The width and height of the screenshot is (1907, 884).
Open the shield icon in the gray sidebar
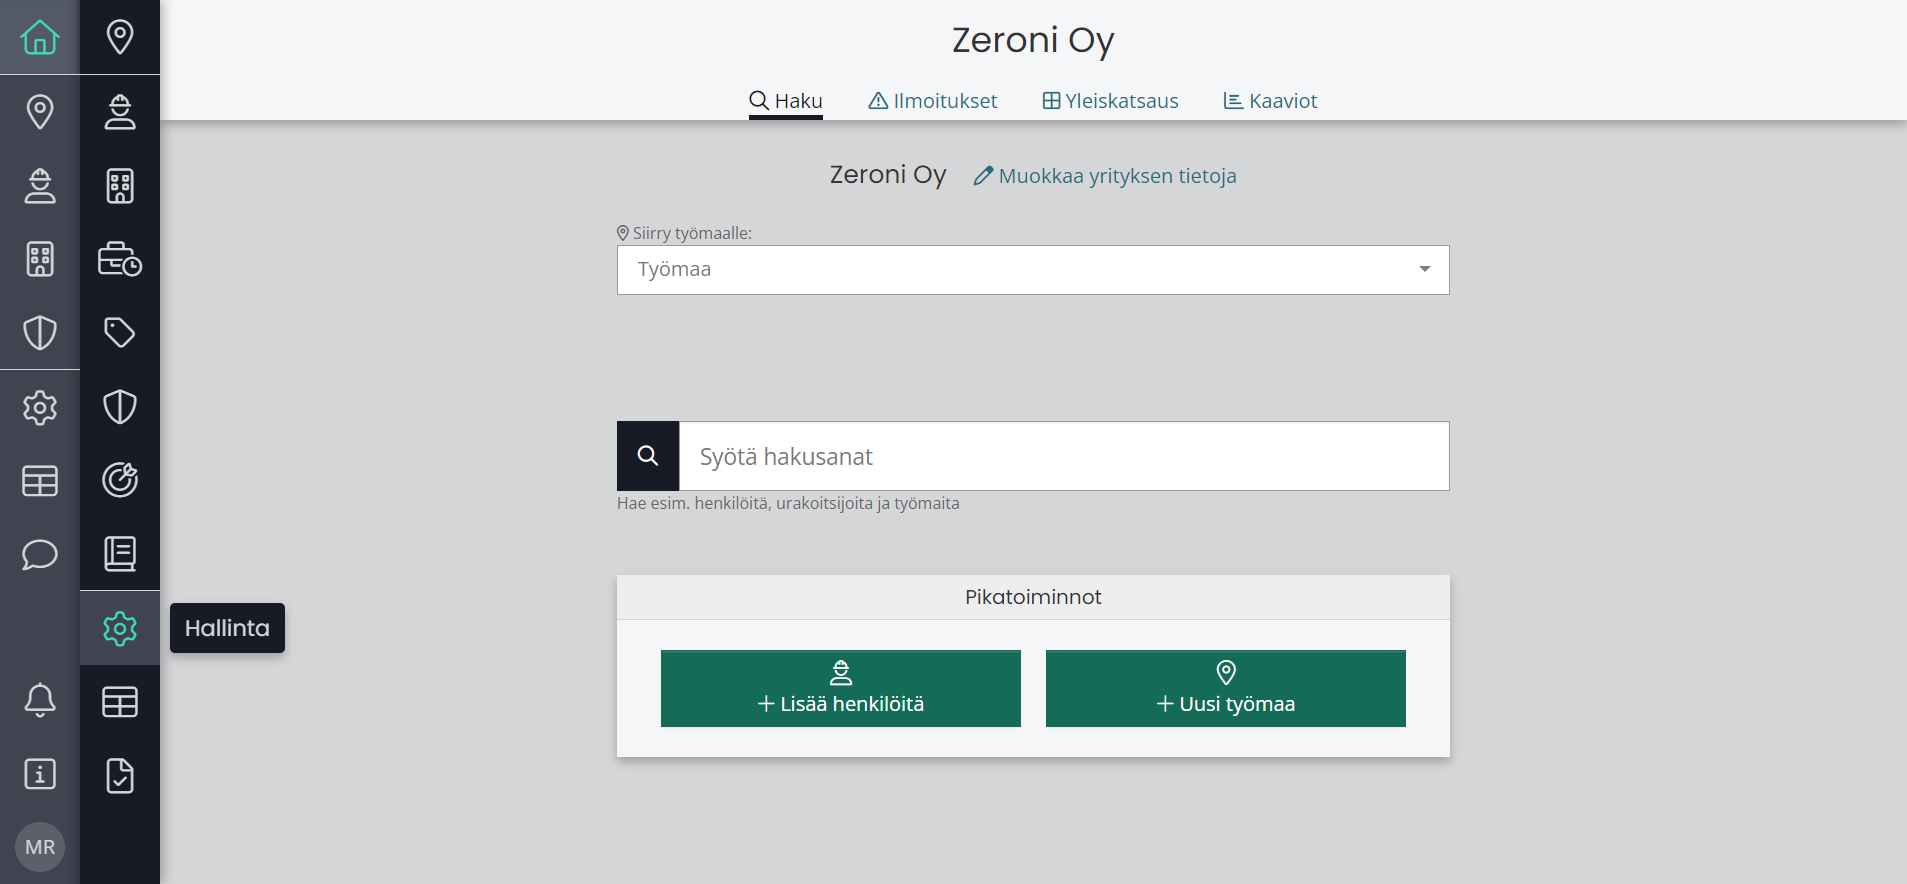[x=40, y=333]
